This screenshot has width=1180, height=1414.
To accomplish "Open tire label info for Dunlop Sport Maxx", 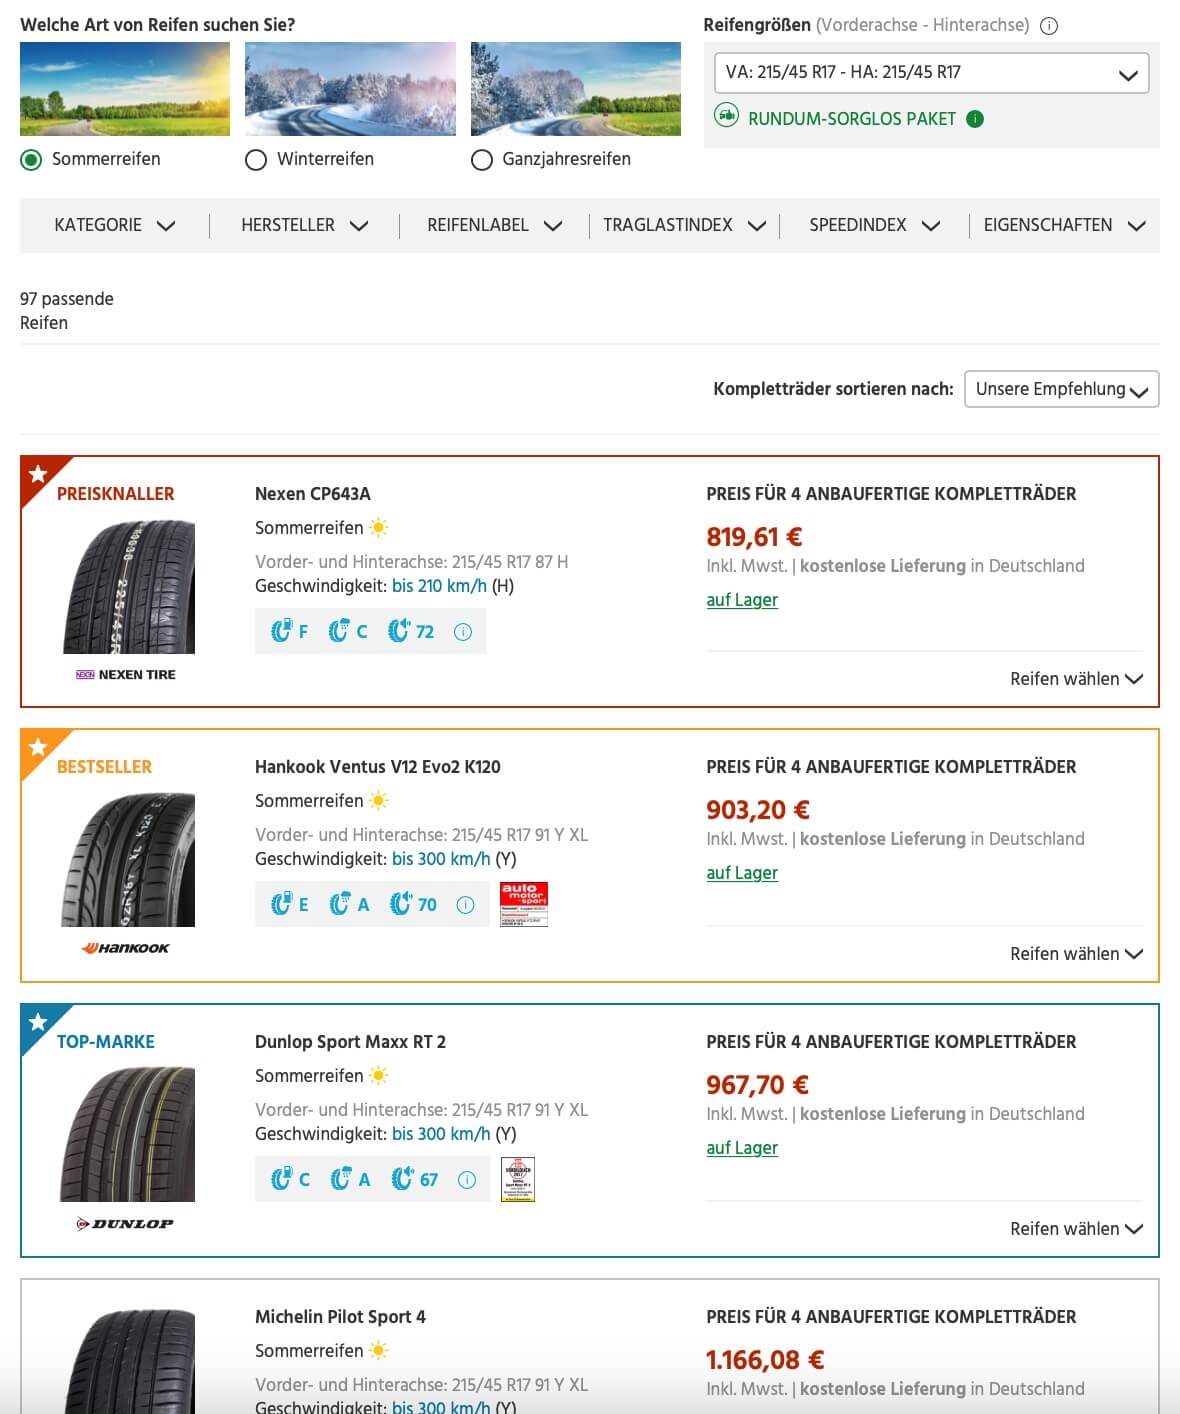I will tap(466, 1180).
